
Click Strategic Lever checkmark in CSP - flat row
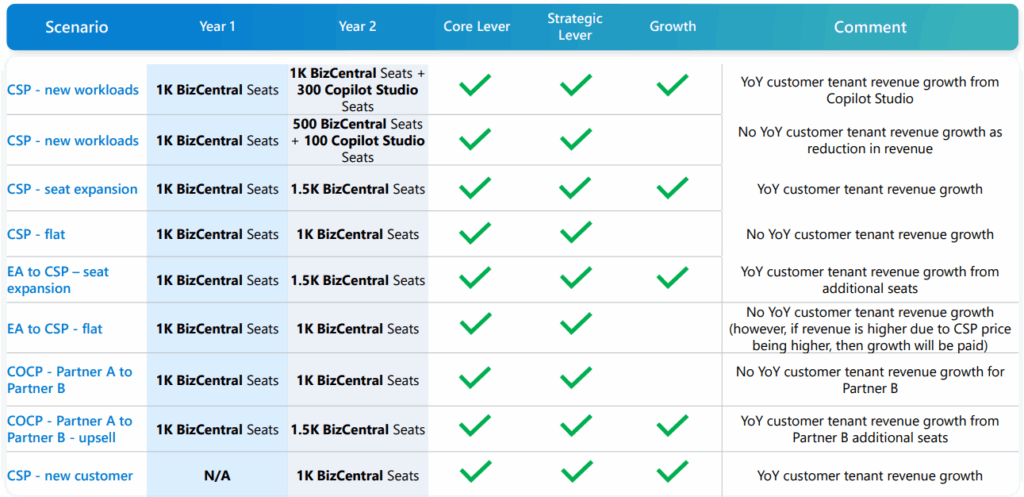point(576,234)
